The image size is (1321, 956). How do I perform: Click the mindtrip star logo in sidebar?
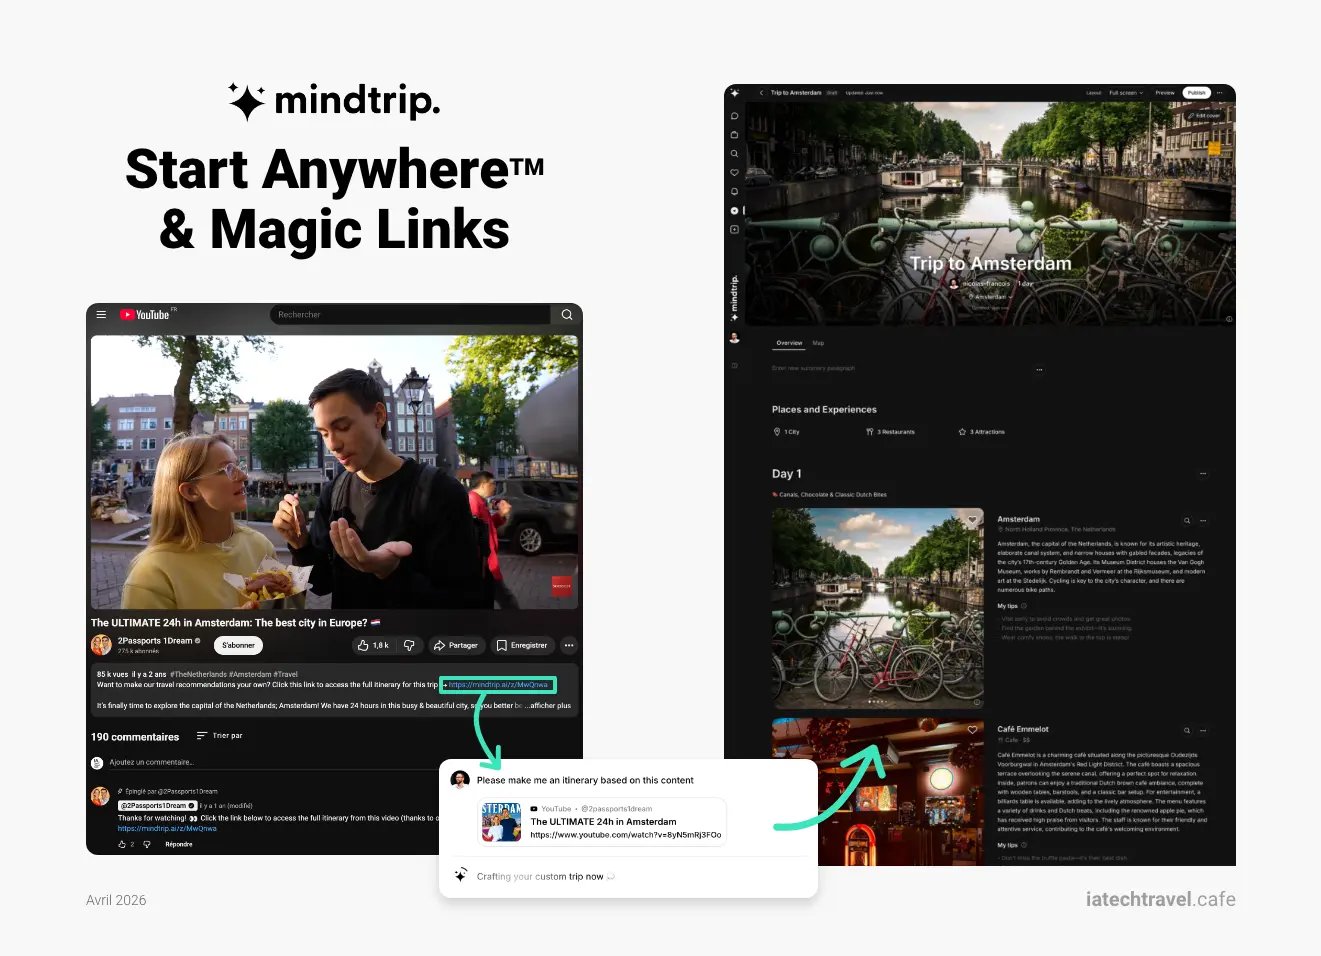tap(734, 93)
